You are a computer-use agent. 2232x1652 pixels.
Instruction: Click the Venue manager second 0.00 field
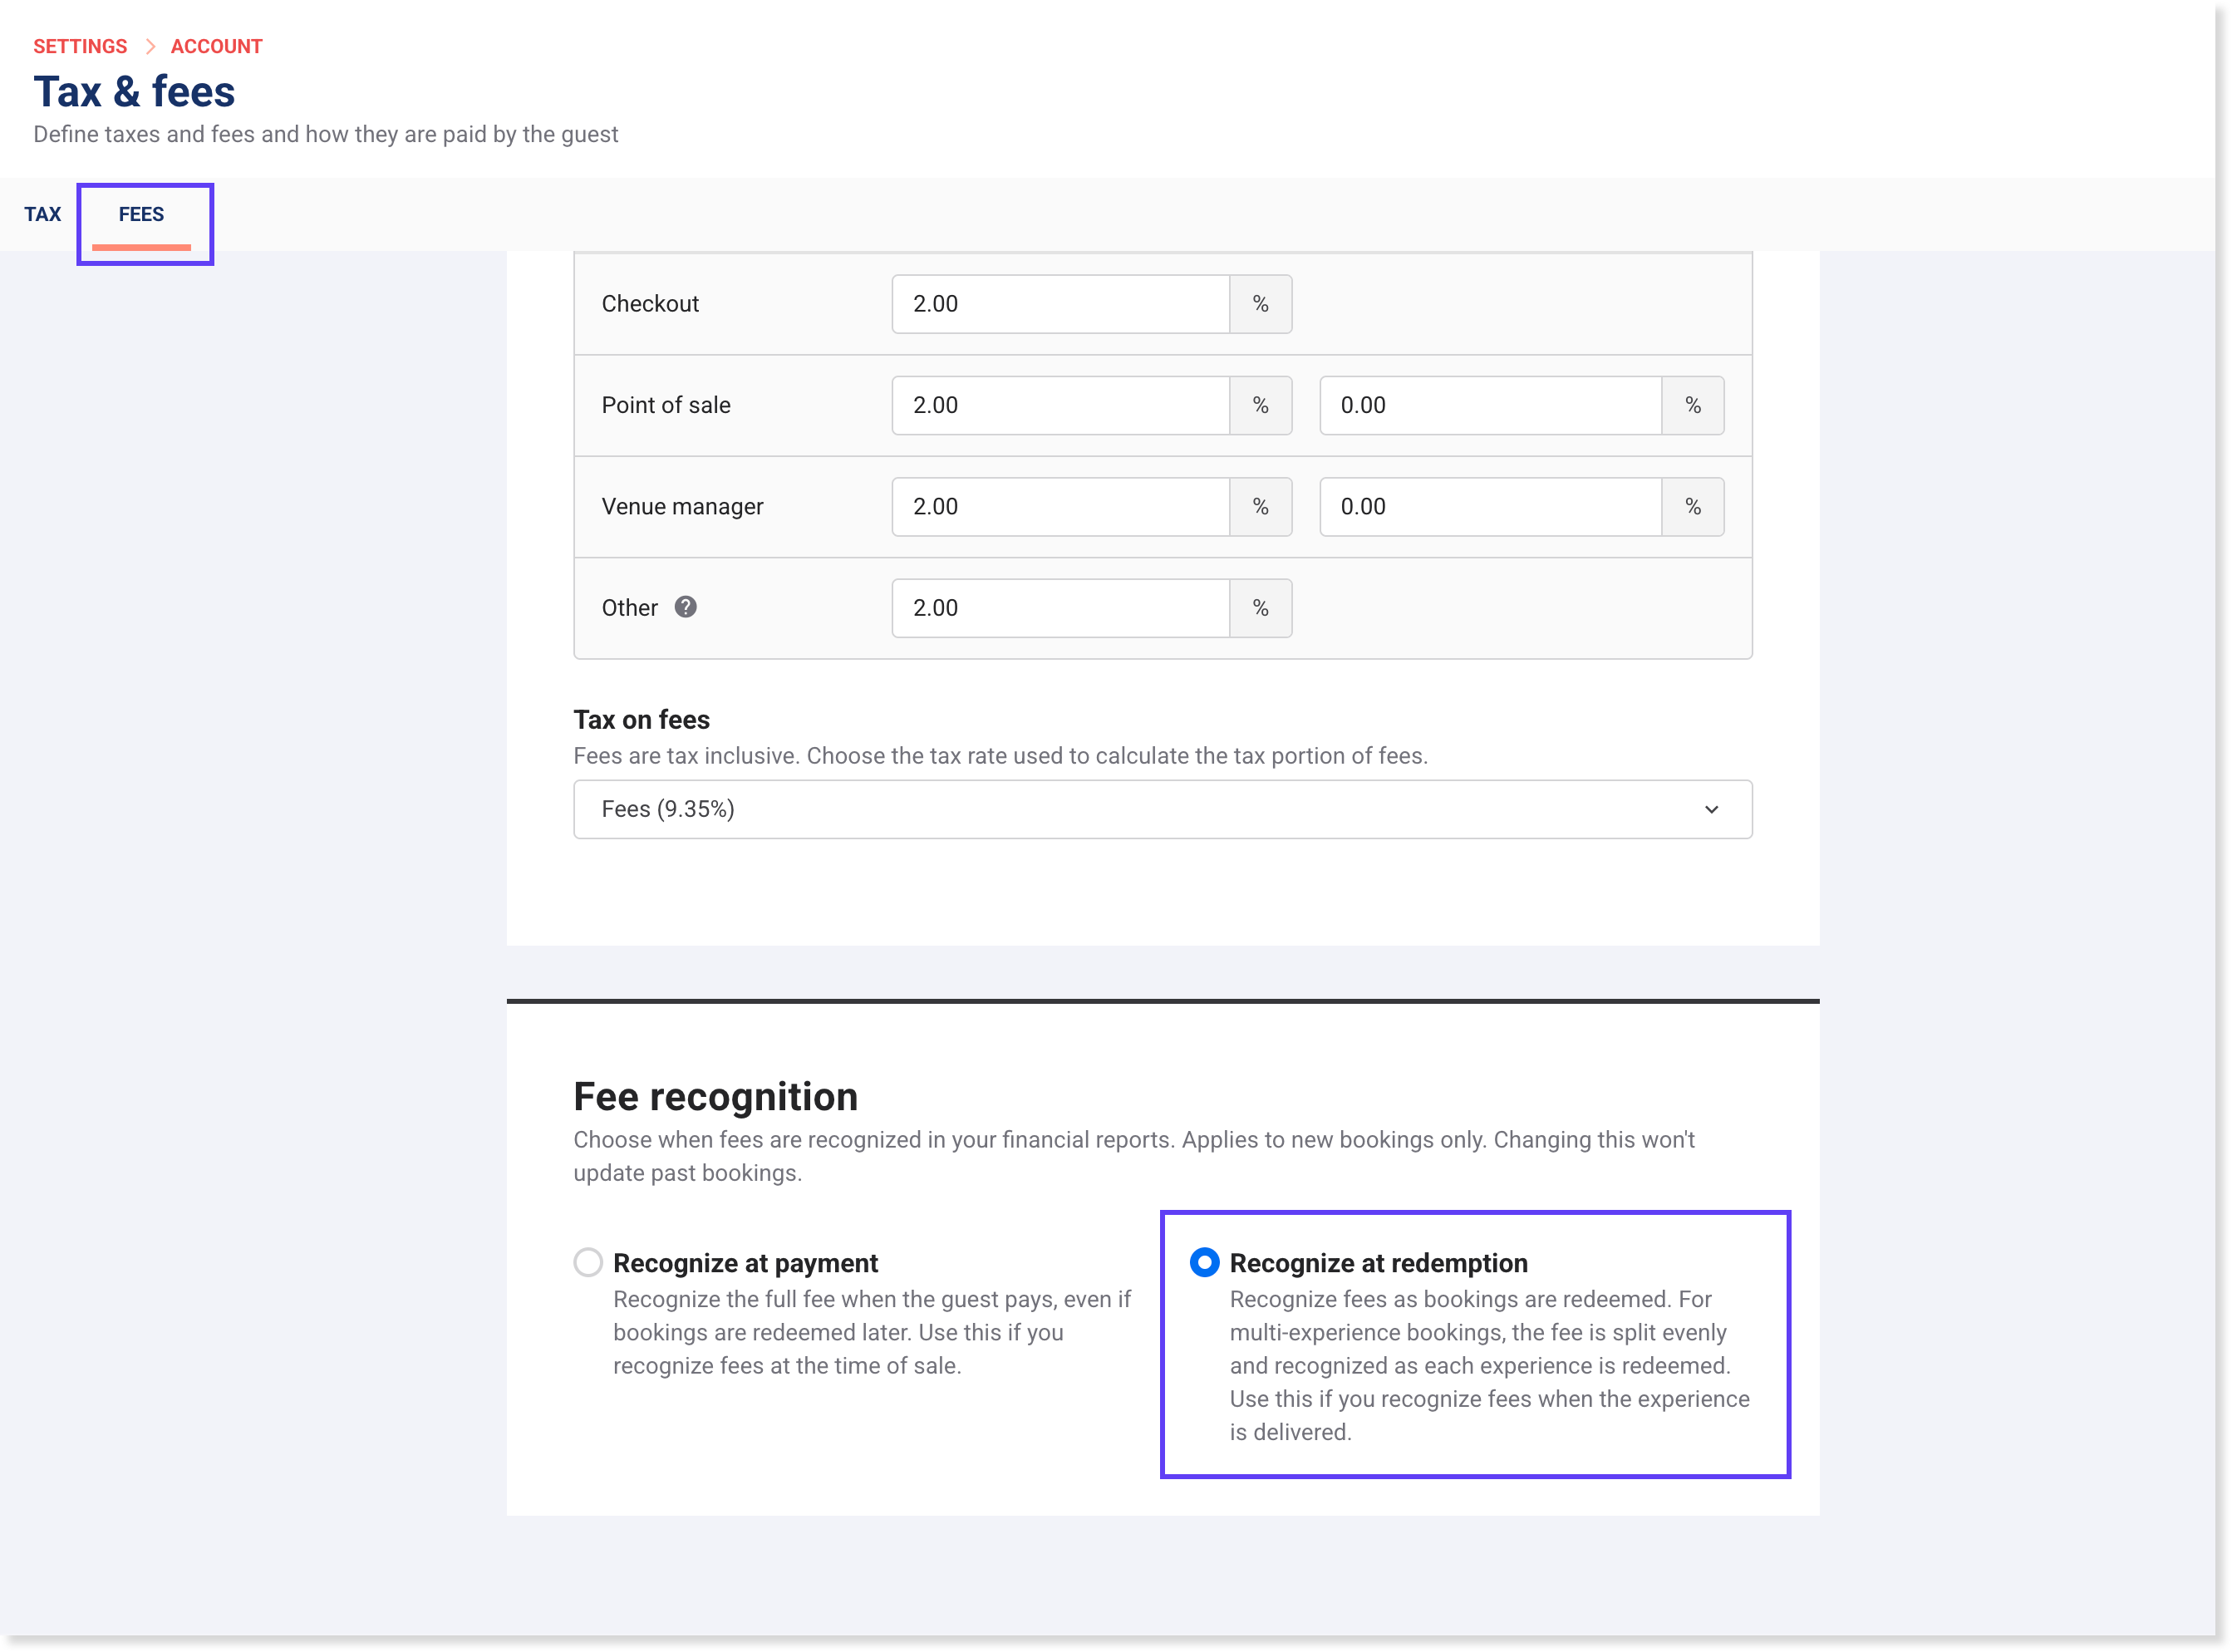point(1490,507)
